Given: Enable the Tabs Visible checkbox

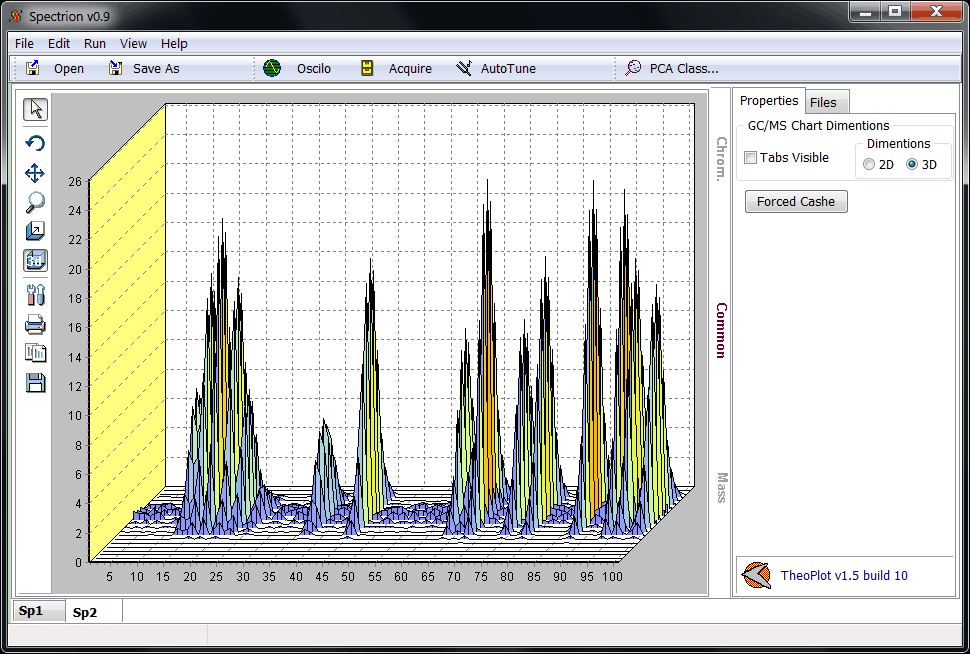Looking at the screenshot, I should click(x=751, y=158).
